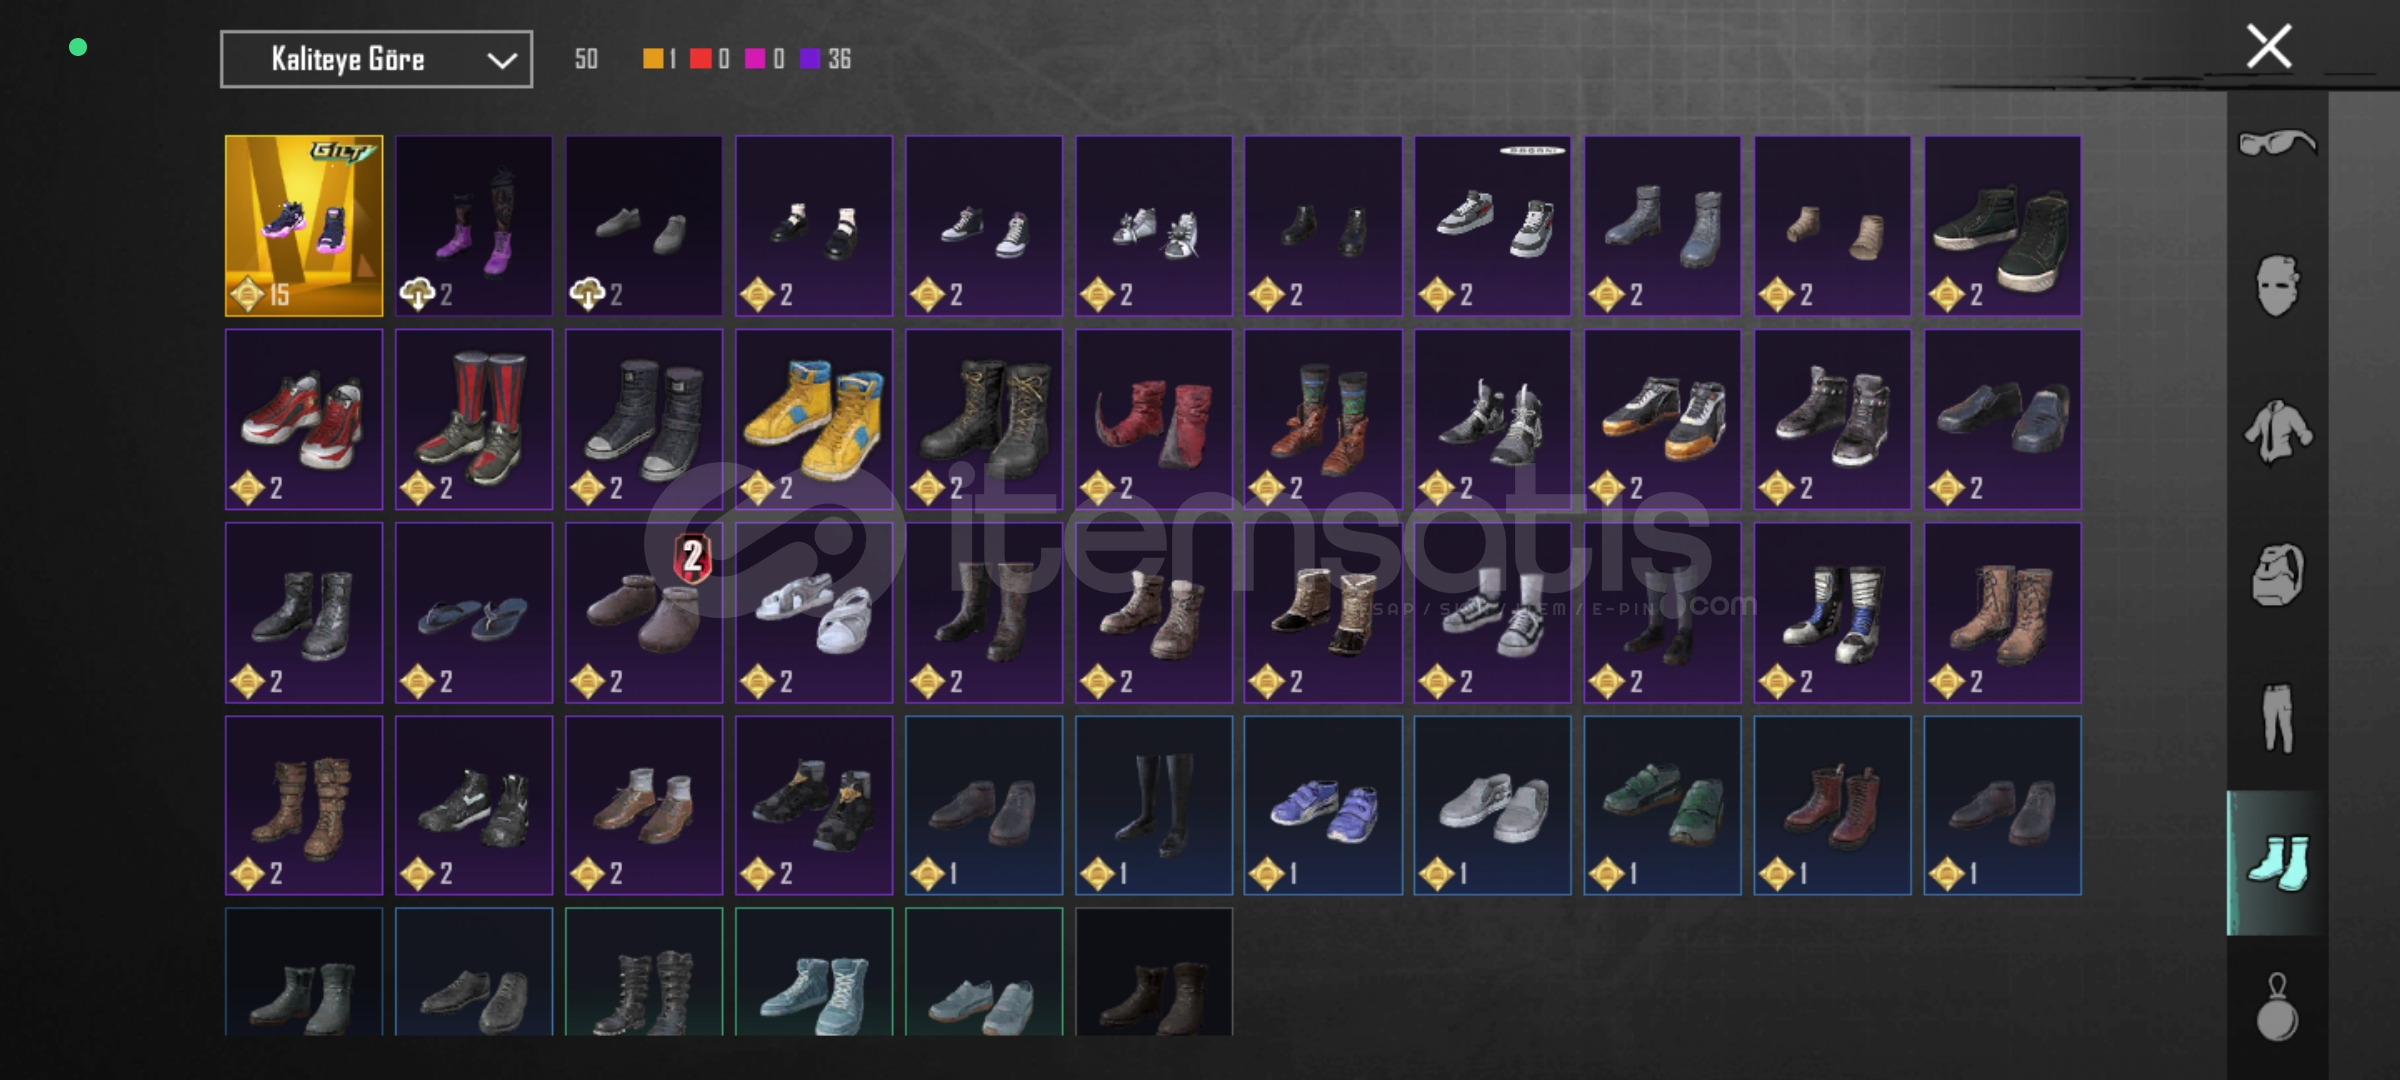Image resolution: width=2400 pixels, height=1080 pixels.
Task: Open the jacket outfit category
Action: pos(2277,432)
